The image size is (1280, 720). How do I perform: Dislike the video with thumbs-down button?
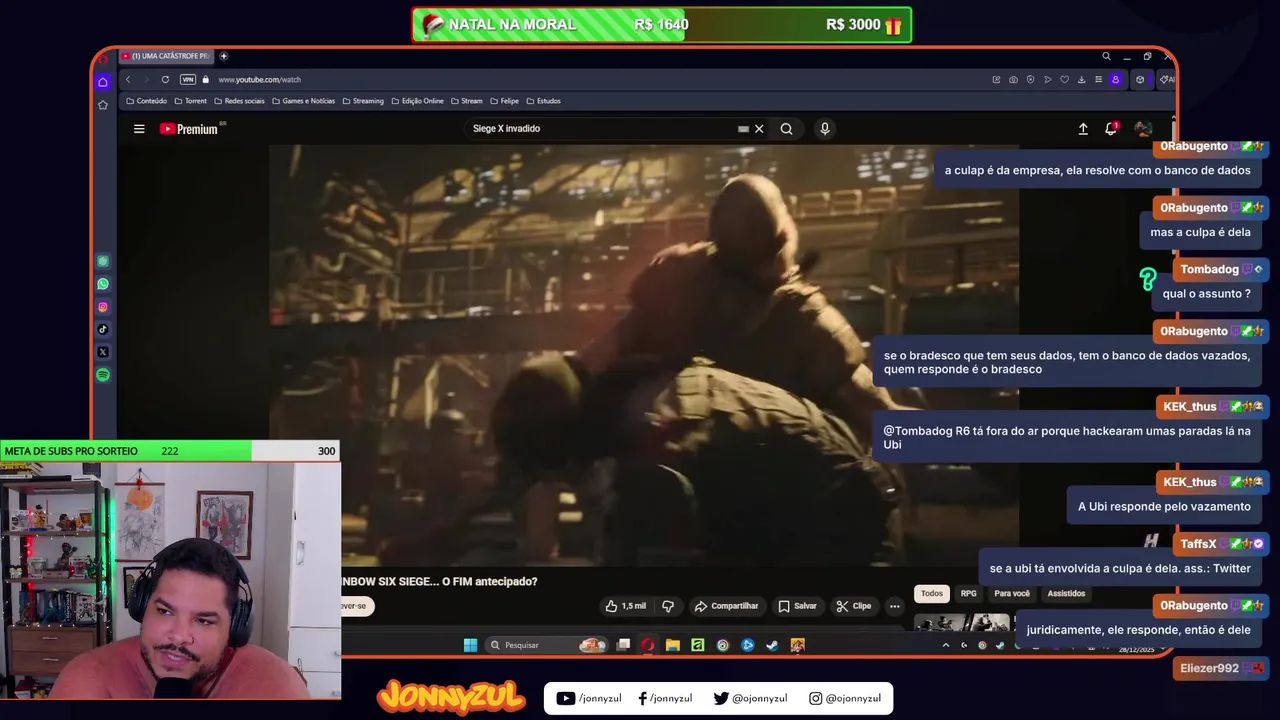668,606
